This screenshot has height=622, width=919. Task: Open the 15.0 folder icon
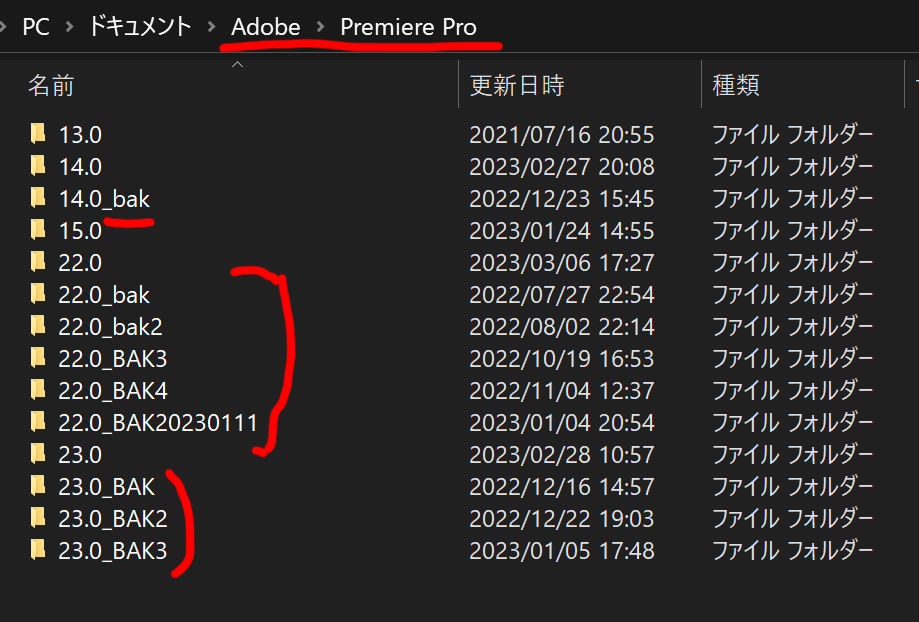38,230
